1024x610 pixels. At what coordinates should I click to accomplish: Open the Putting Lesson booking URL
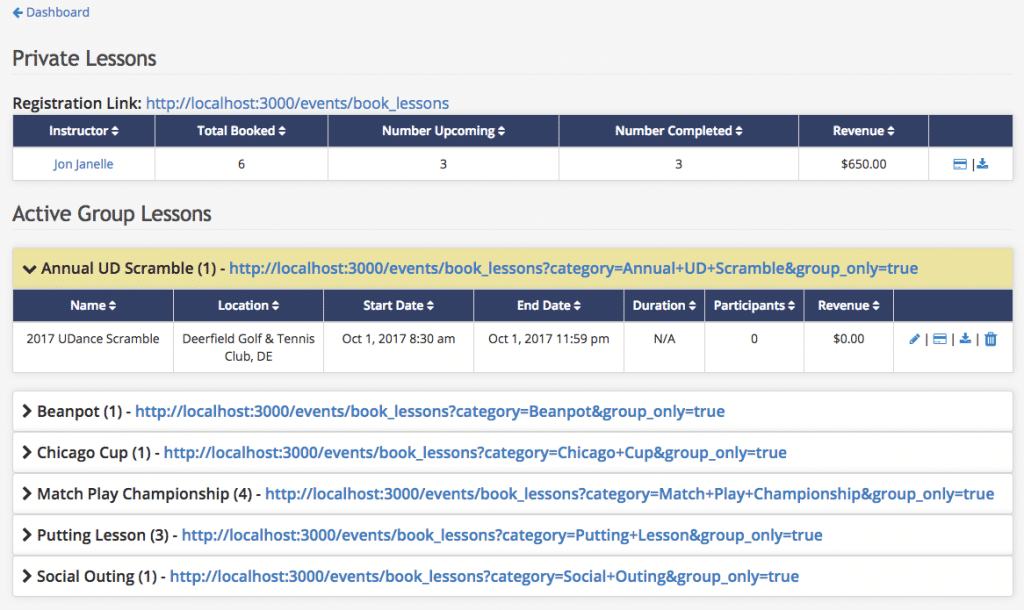click(x=502, y=535)
